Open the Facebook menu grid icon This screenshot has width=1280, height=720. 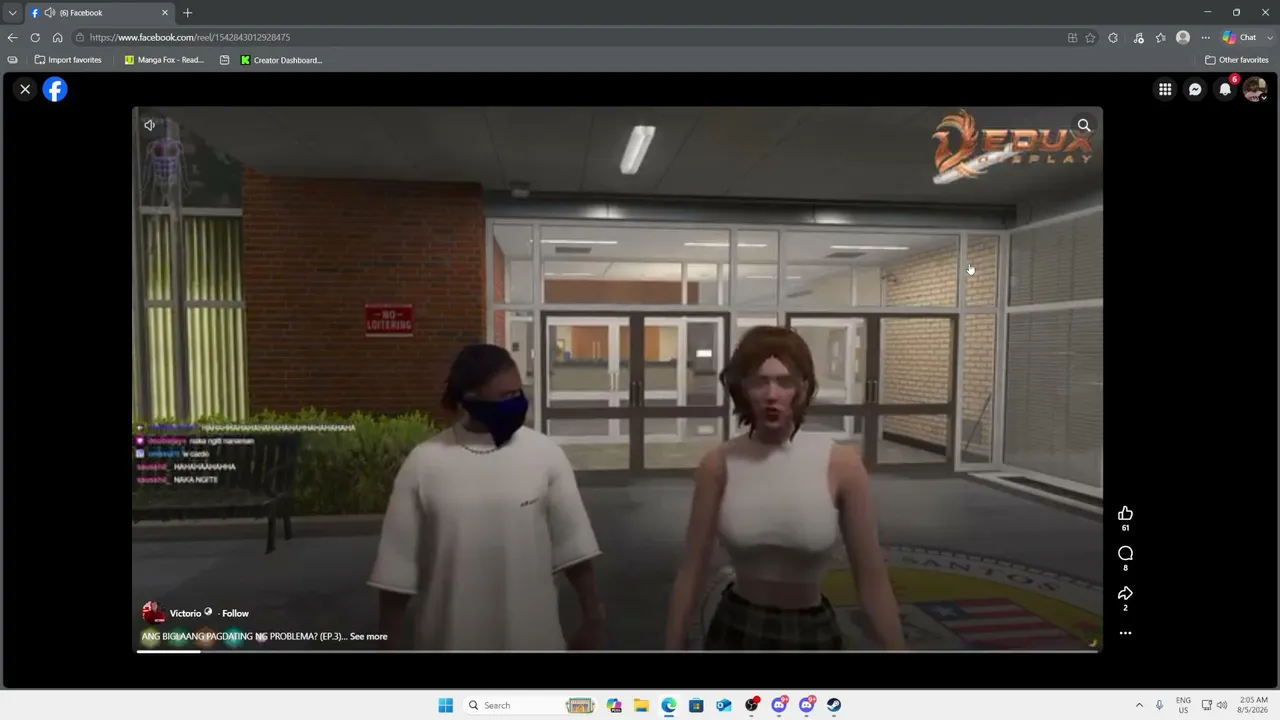pyautogui.click(x=1165, y=89)
